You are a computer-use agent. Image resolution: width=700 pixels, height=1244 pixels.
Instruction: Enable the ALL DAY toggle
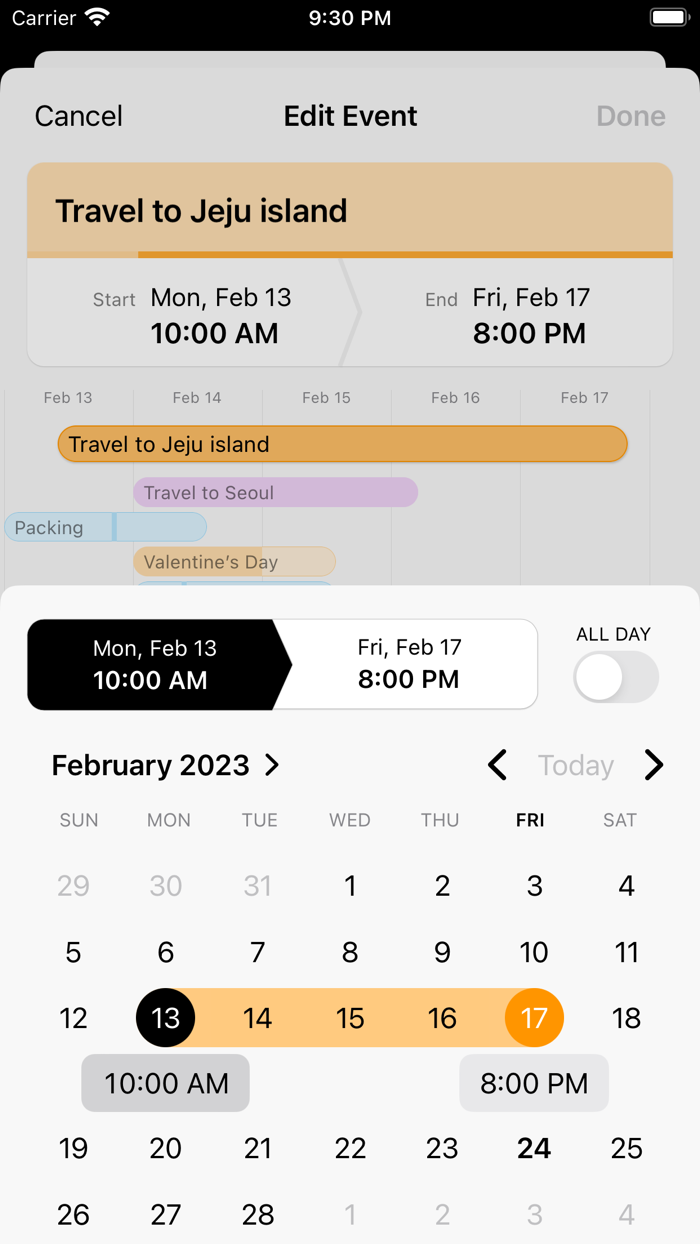coord(615,677)
